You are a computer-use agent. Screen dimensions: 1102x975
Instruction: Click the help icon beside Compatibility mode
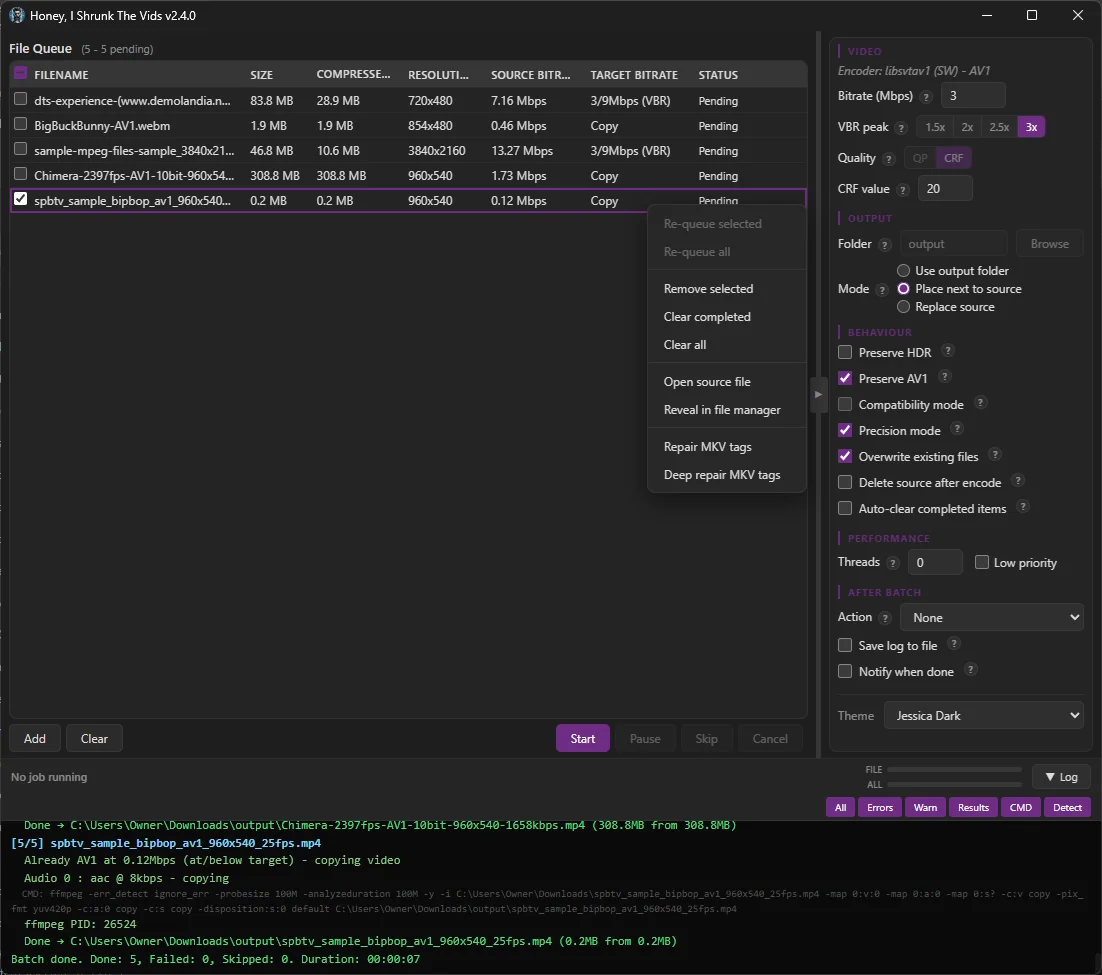pos(980,403)
